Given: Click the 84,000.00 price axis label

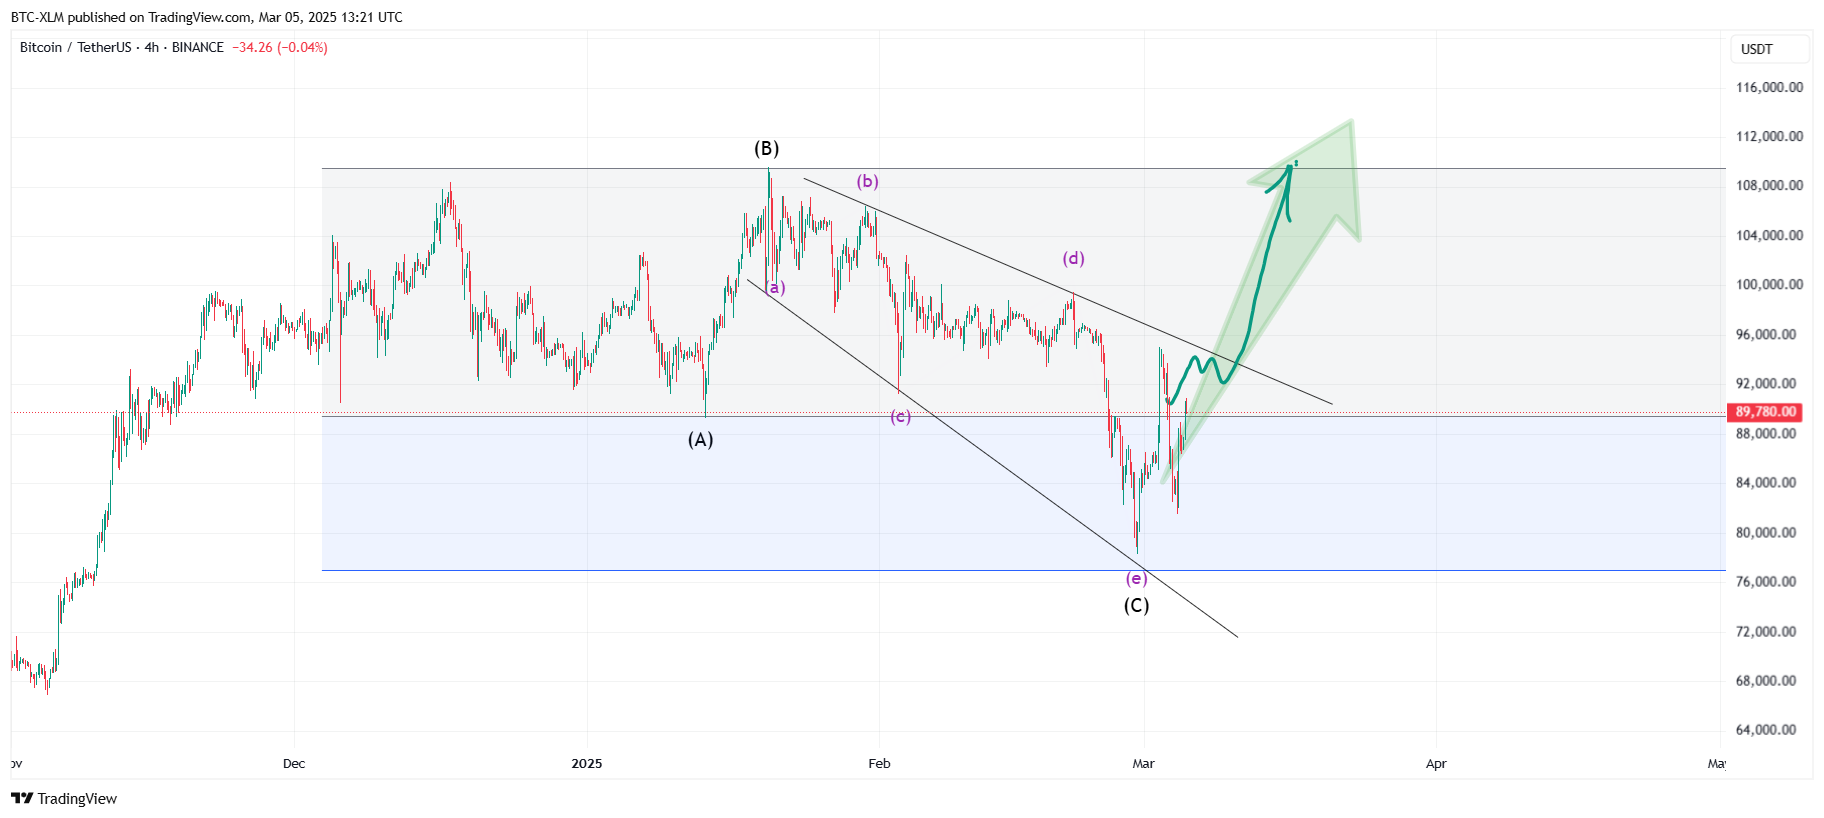Looking at the screenshot, I should tap(1766, 482).
